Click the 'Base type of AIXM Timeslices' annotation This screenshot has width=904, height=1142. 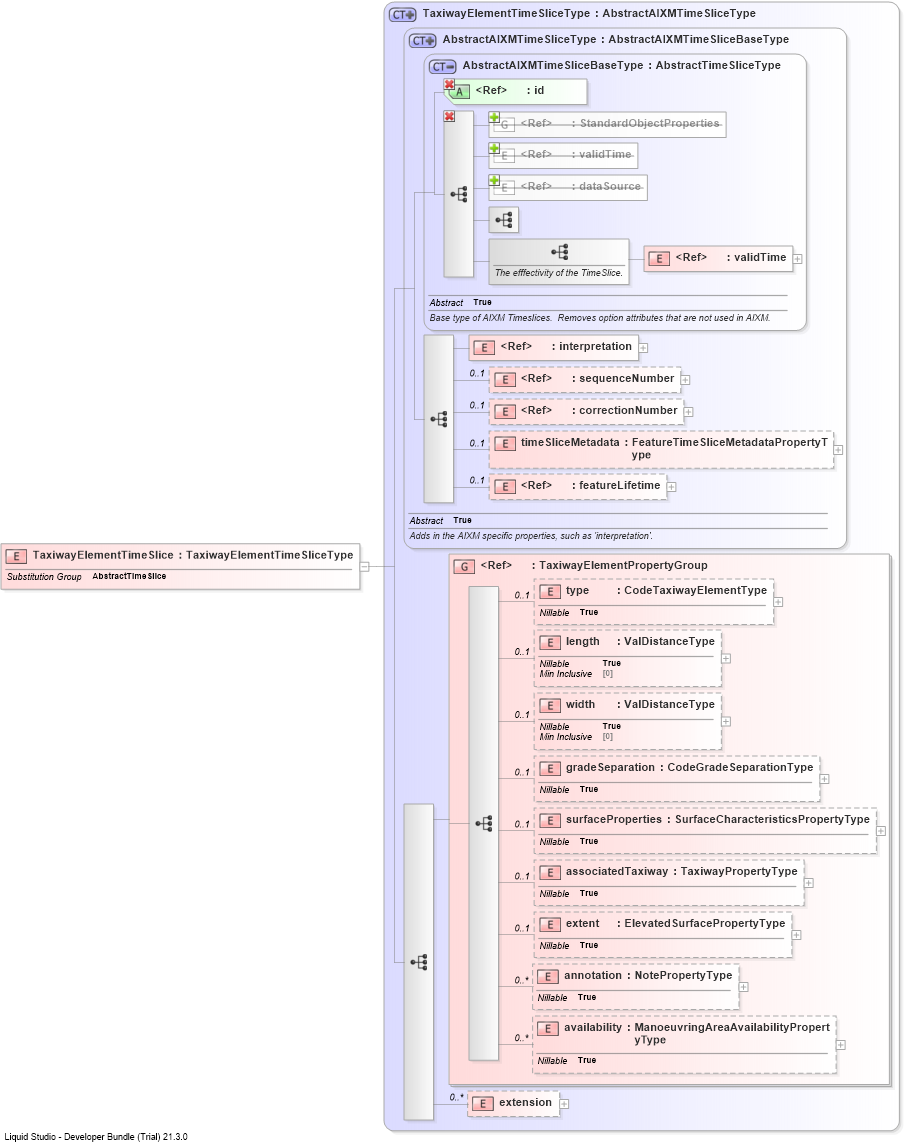coord(600,318)
